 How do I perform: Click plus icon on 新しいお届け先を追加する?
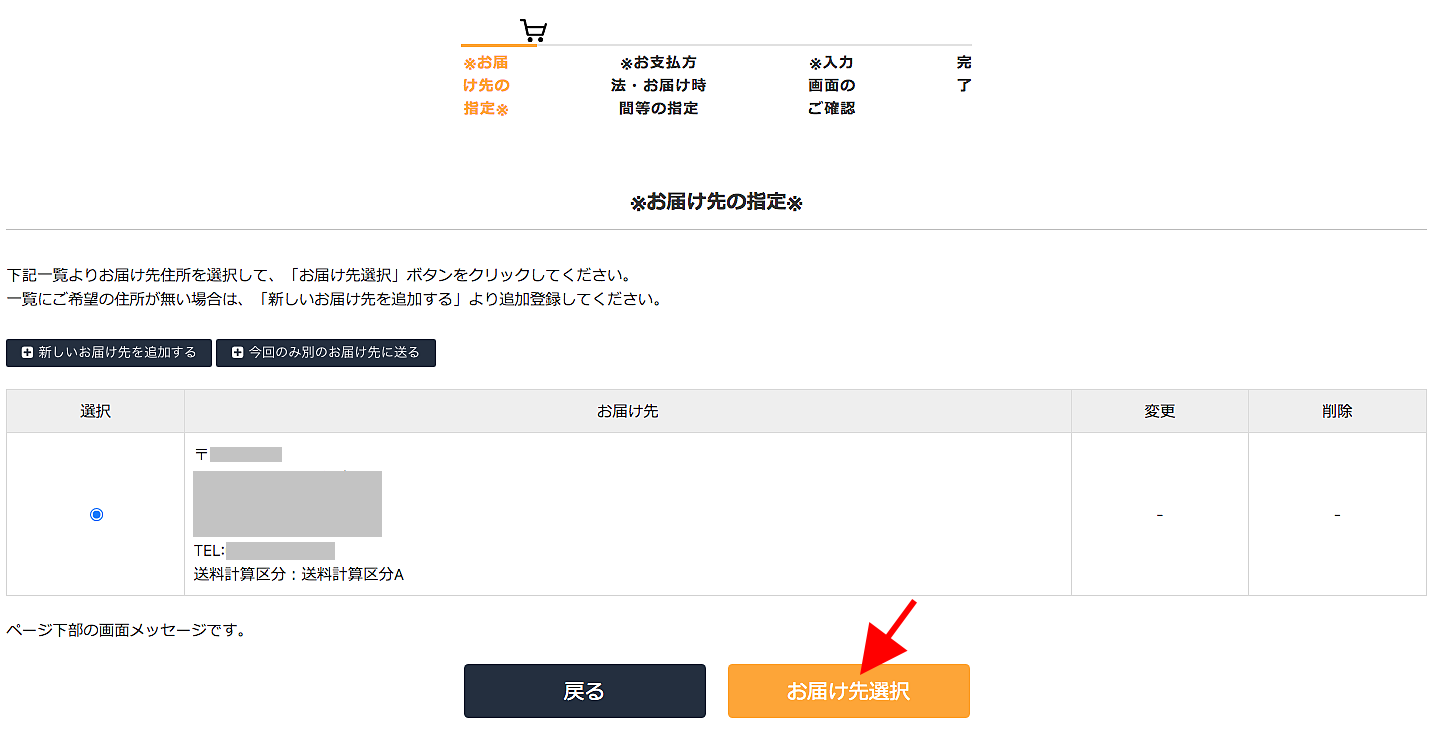point(27,353)
